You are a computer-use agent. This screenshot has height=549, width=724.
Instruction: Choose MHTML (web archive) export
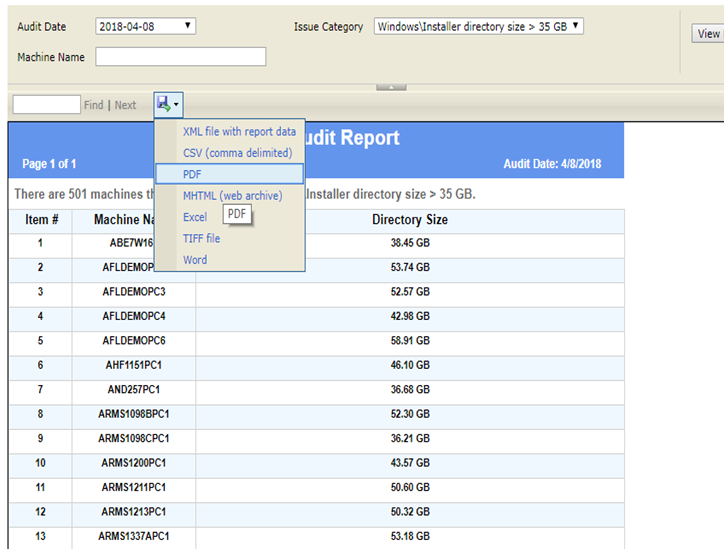(232, 196)
